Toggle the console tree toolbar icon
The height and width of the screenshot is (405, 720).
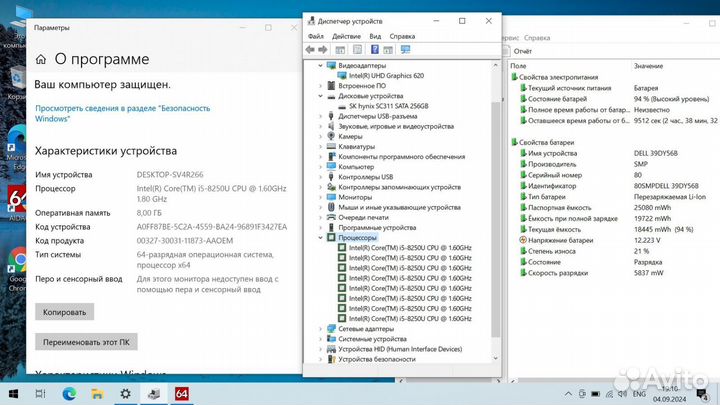coord(340,50)
